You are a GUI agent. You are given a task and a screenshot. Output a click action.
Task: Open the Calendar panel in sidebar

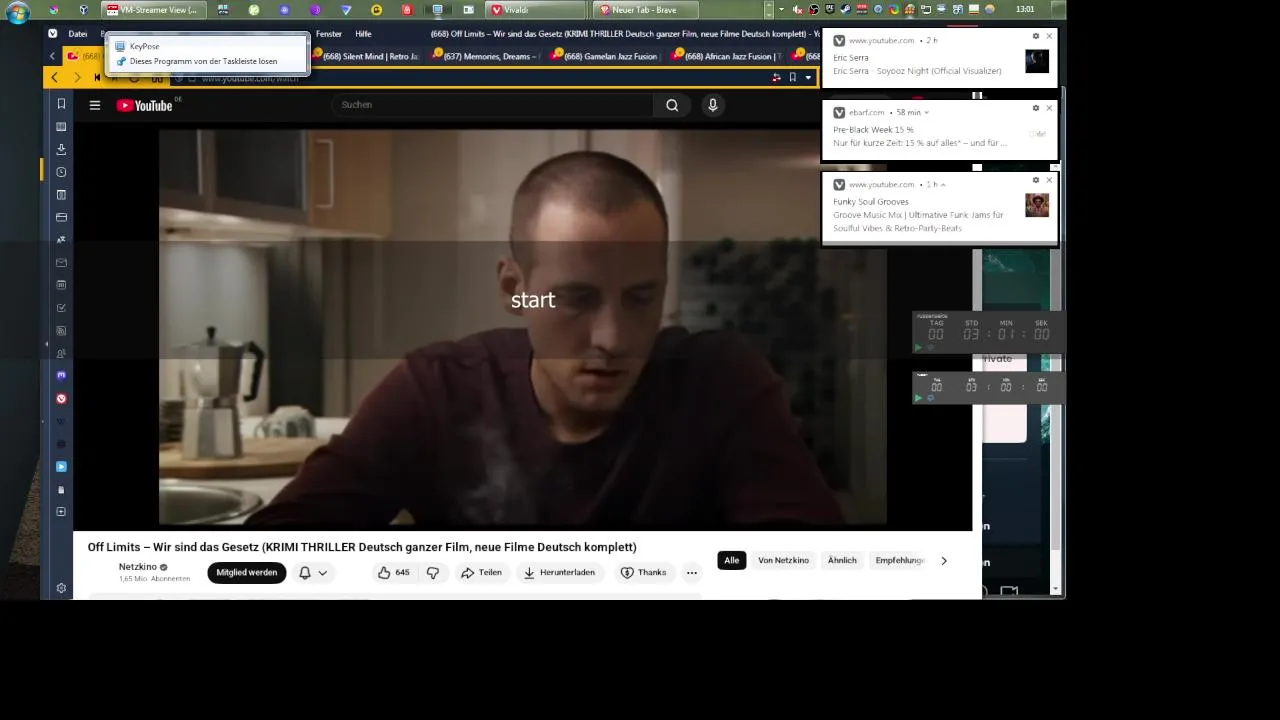(x=61, y=285)
